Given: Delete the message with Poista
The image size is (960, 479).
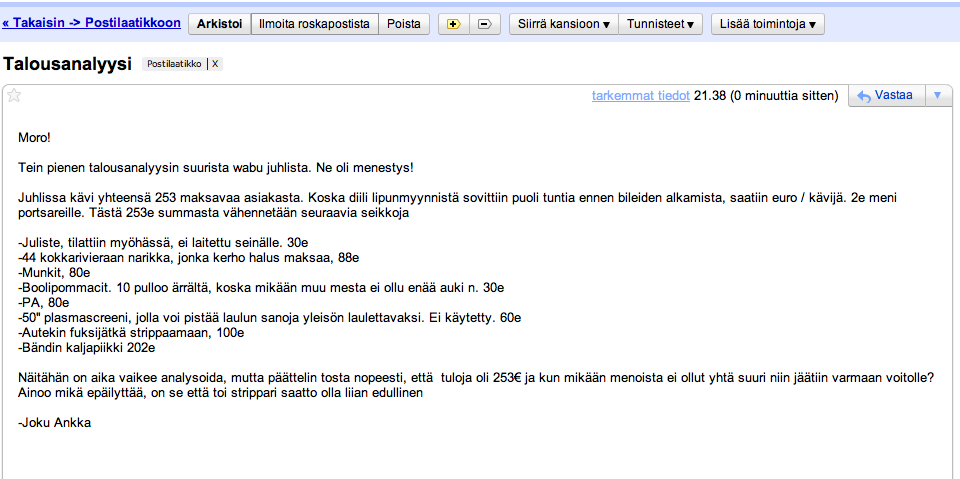Looking at the screenshot, I should [404, 24].
